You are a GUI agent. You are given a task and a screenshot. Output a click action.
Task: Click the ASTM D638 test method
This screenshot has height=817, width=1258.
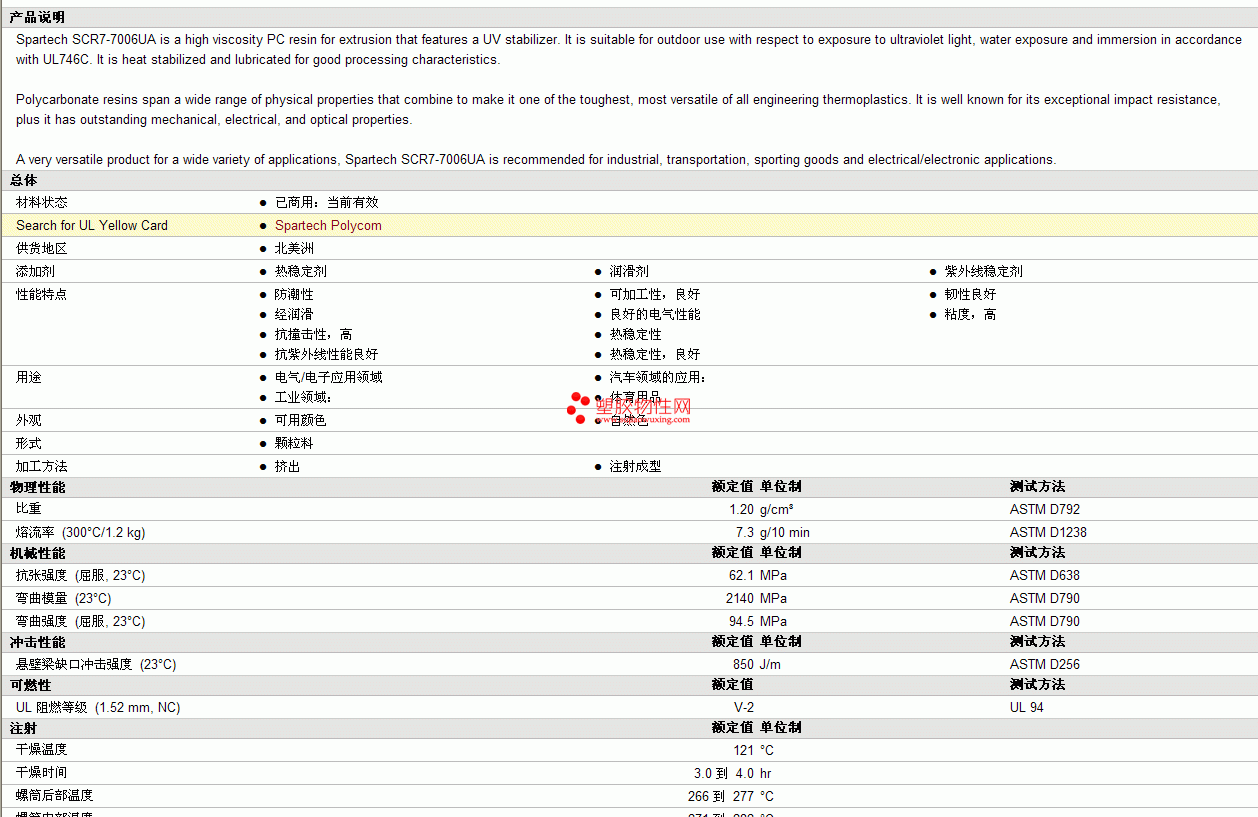click(1045, 575)
